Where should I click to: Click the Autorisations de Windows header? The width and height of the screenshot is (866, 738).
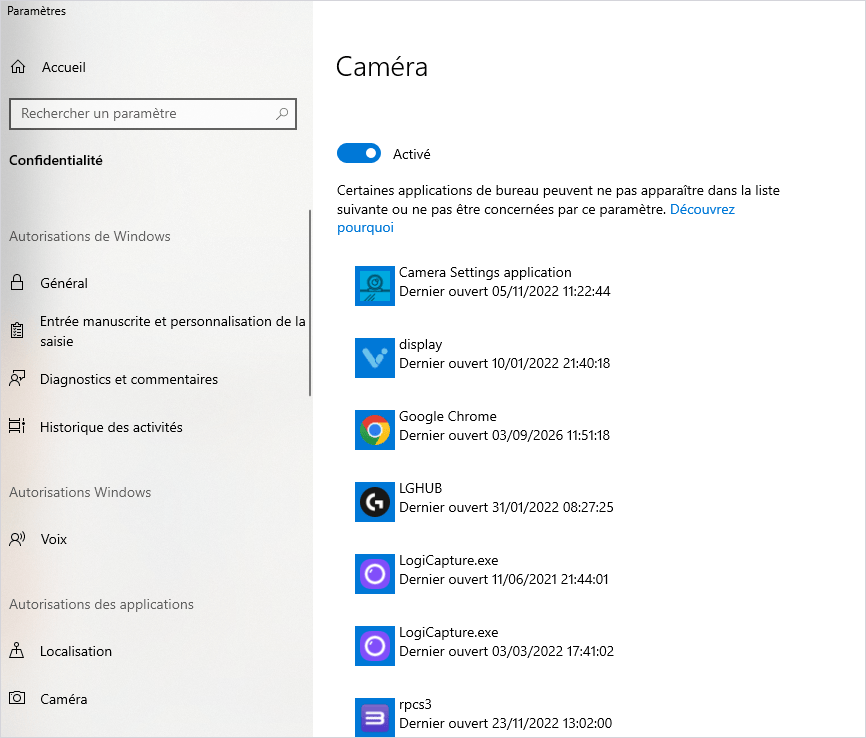tap(89, 236)
